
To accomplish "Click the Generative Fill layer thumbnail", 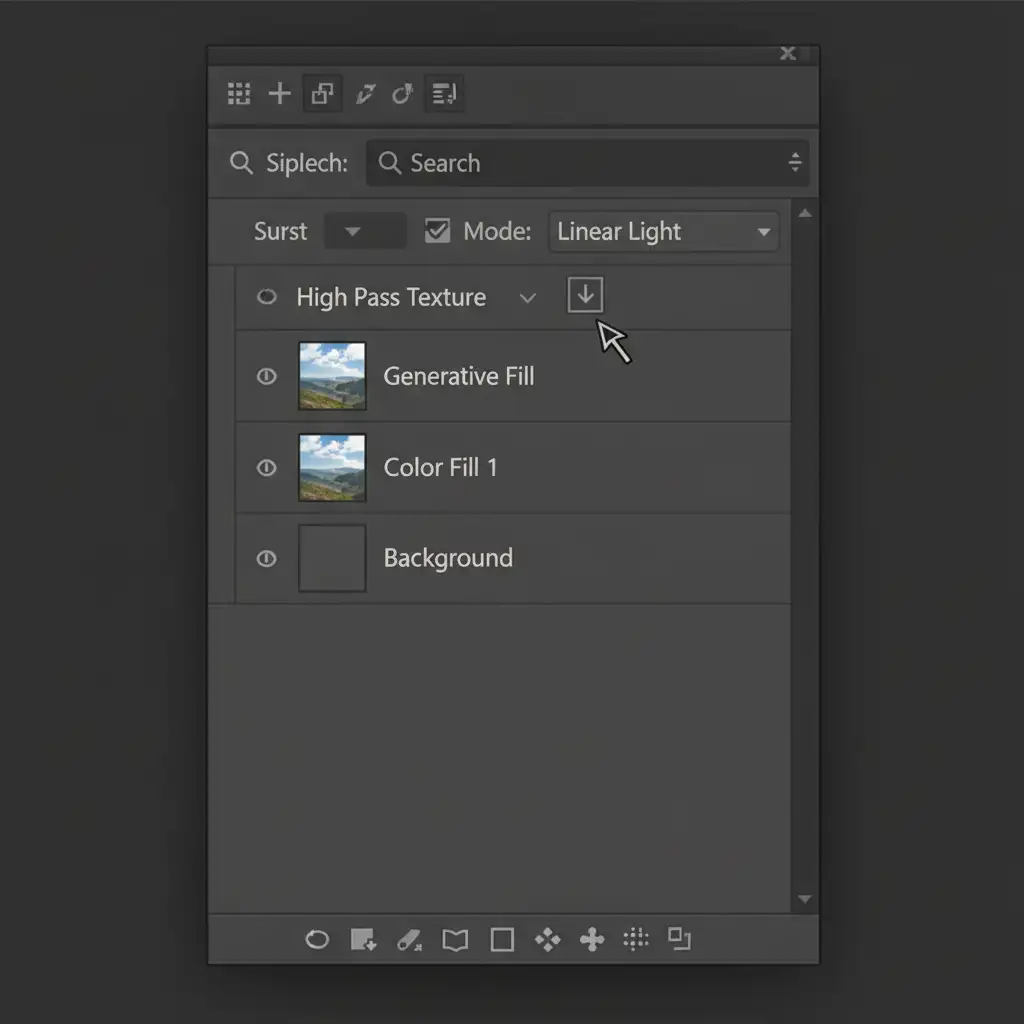I will (332, 376).
